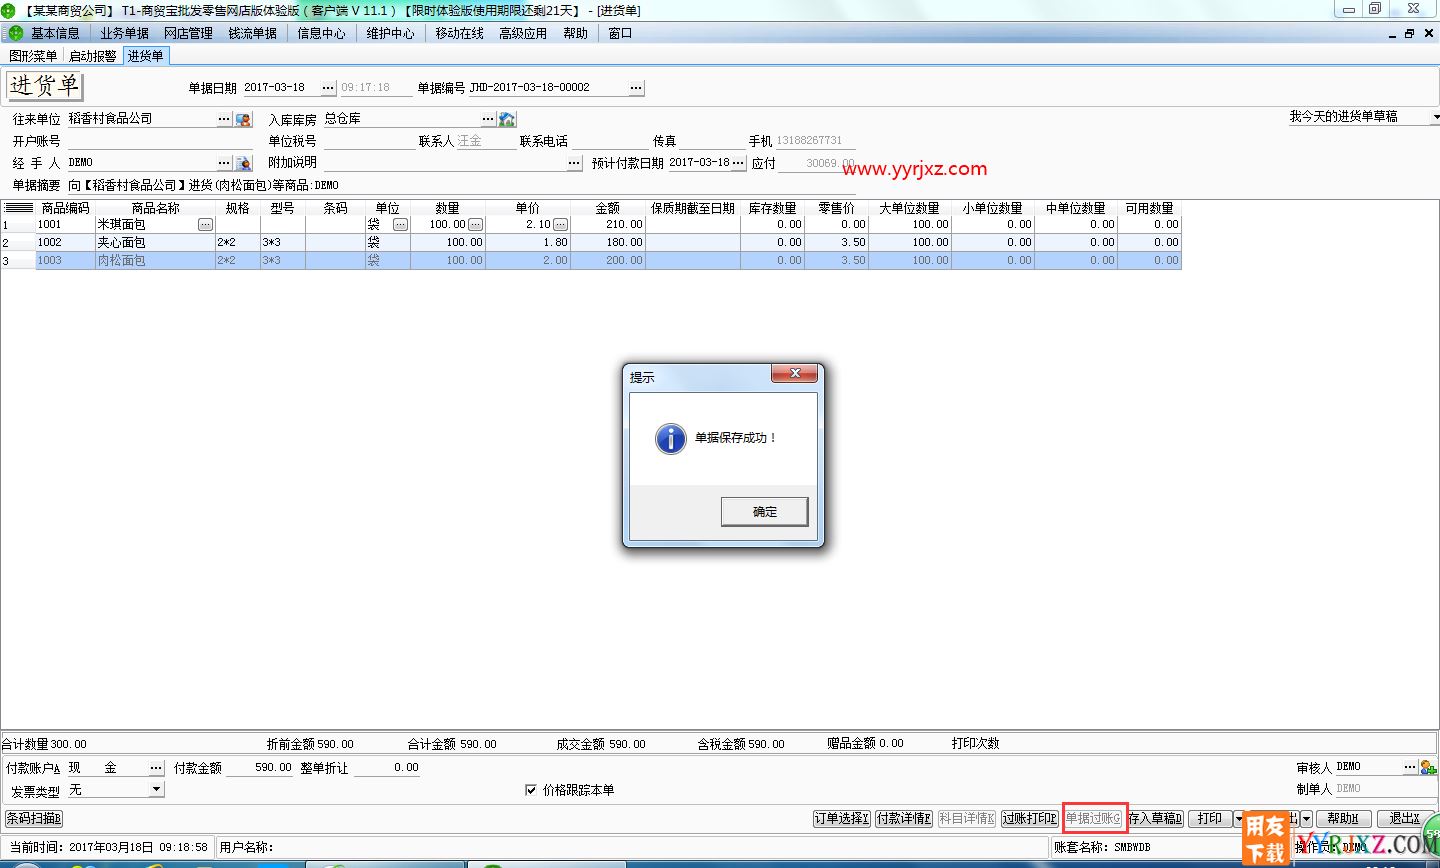This screenshot has height=868, width=1440.
Task: Open 单据日期 date picker ellipsis
Action: 328,88
